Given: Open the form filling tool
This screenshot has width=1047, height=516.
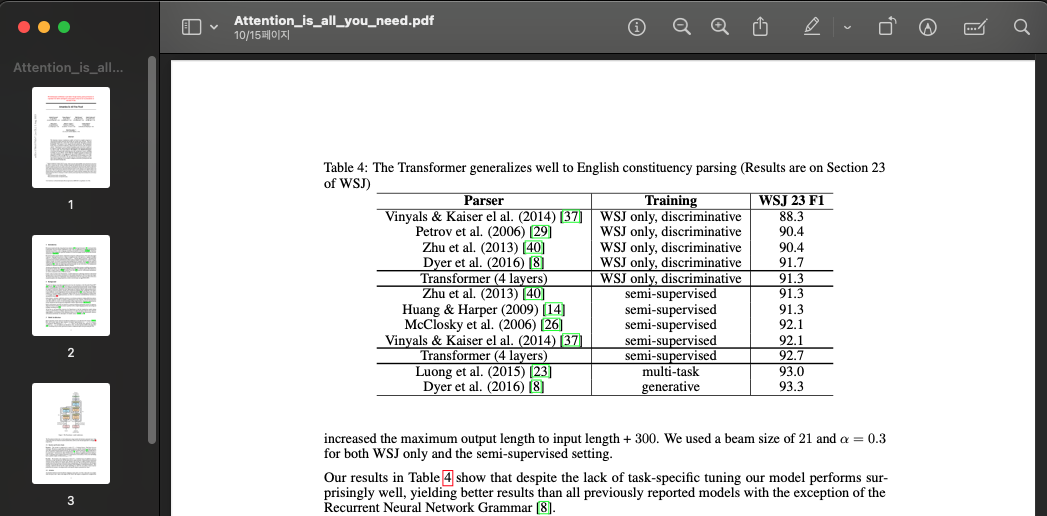Looking at the screenshot, I should pyautogui.click(x=975, y=27).
